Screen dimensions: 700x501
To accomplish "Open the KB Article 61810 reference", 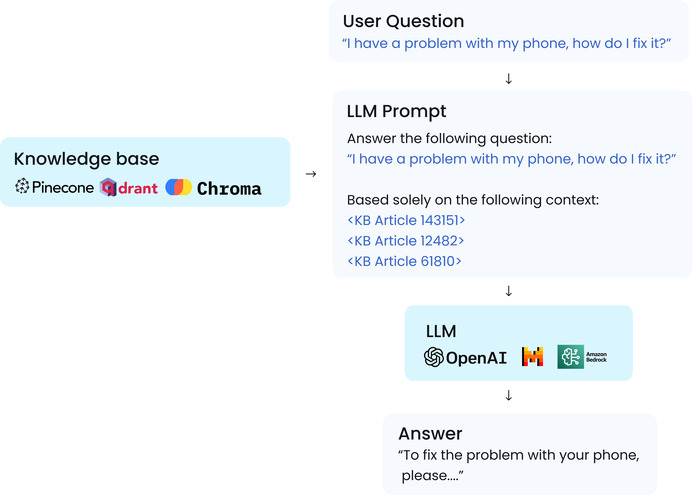I will pyautogui.click(x=404, y=261).
